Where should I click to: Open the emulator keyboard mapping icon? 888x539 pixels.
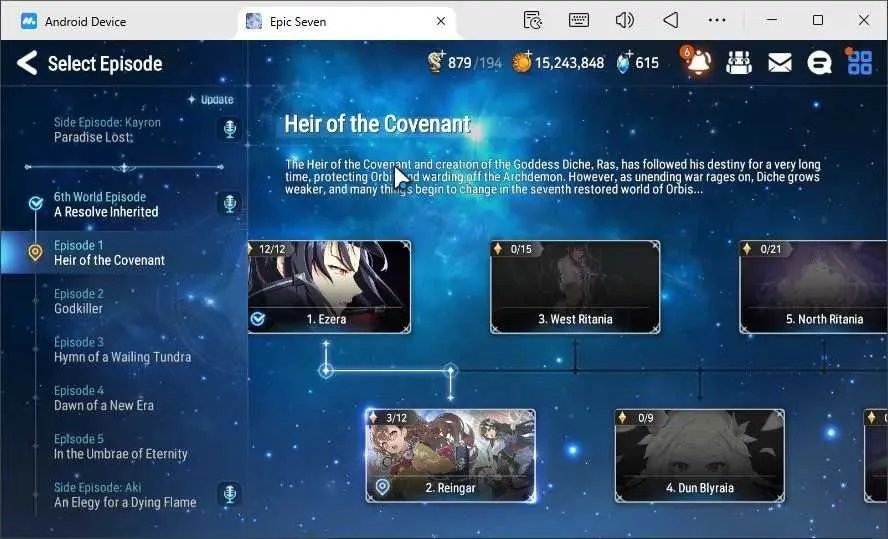[578, 20]
